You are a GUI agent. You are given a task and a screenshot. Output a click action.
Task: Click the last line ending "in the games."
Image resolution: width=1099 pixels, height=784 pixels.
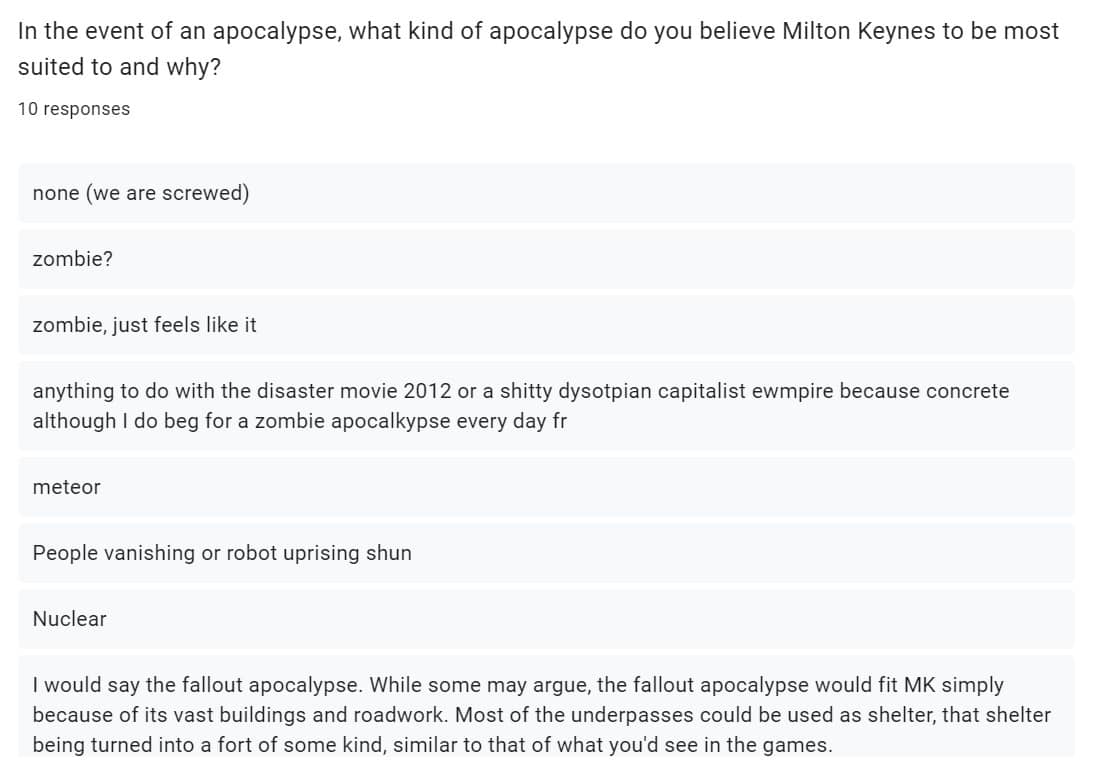pyautogui.click(x=432, y=745)
